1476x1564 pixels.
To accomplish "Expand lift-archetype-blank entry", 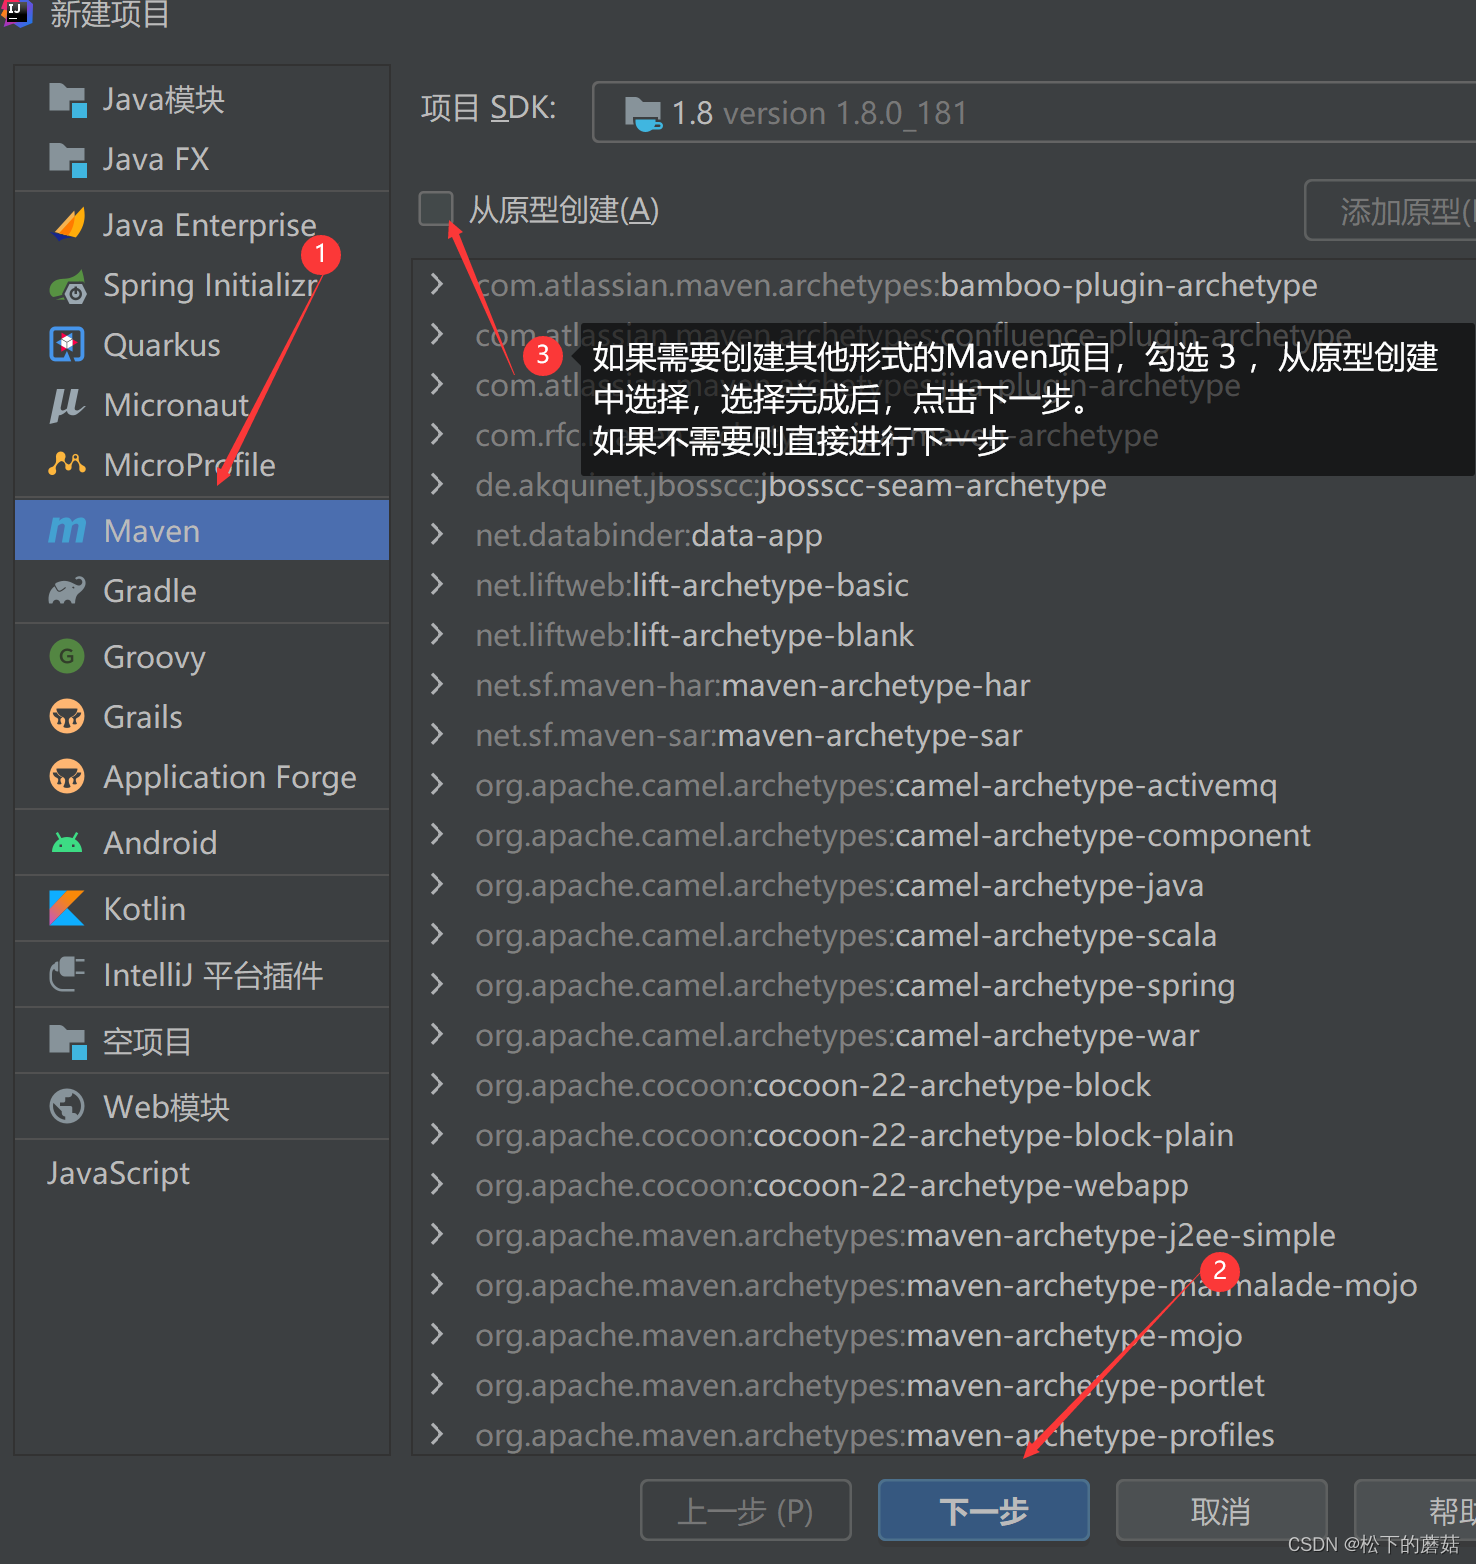I will tap(437, 634).
